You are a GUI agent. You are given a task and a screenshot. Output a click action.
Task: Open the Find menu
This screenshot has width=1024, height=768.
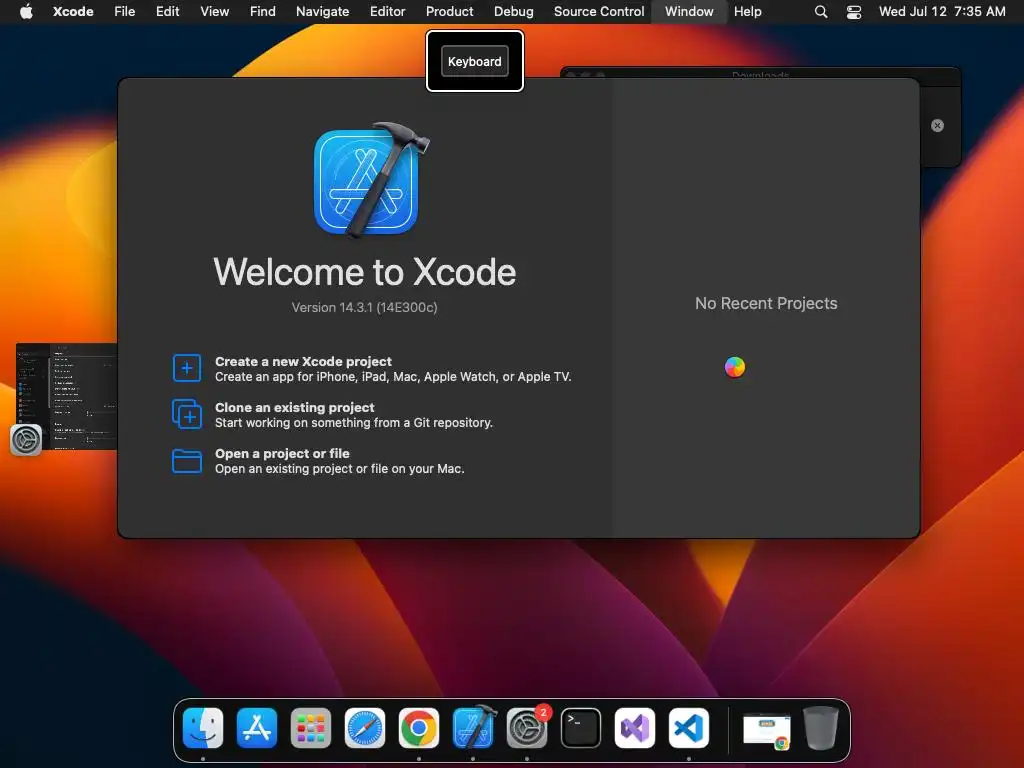point(263,12)
